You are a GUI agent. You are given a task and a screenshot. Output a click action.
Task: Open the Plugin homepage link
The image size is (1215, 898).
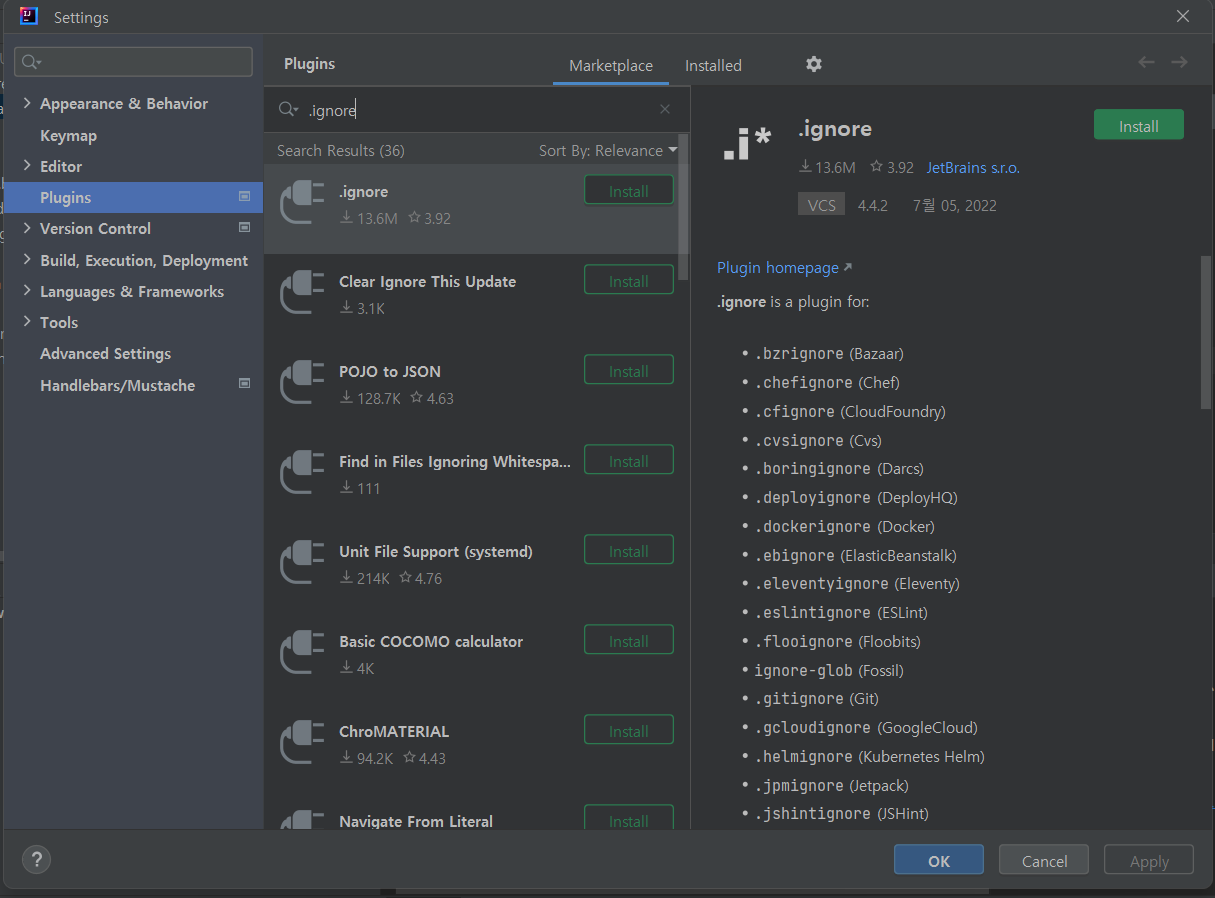click(784, 267)
